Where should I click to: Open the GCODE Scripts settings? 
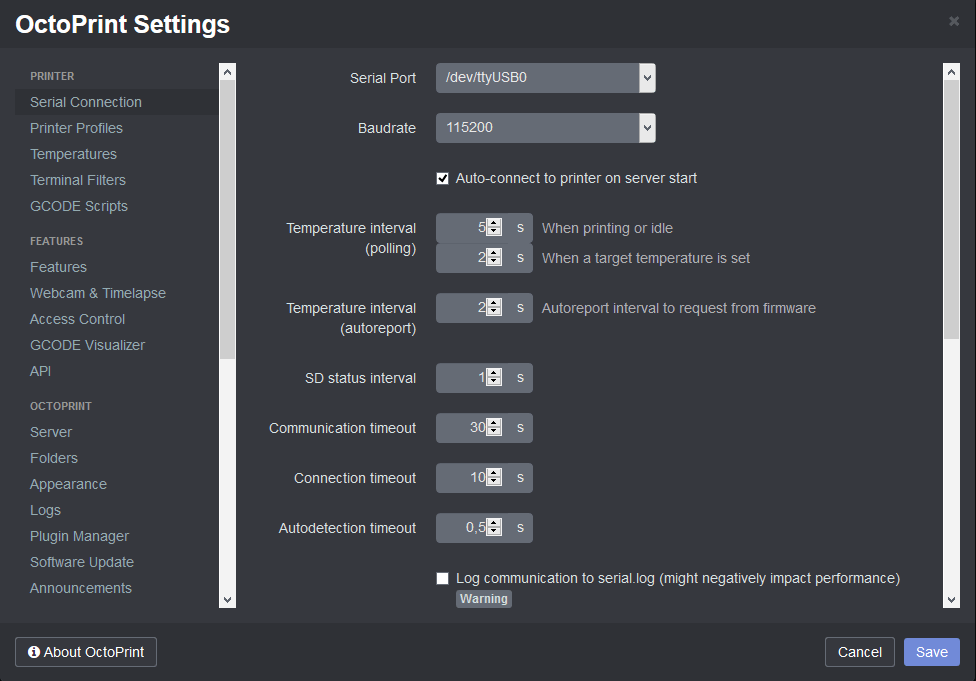tap(79, 206)
